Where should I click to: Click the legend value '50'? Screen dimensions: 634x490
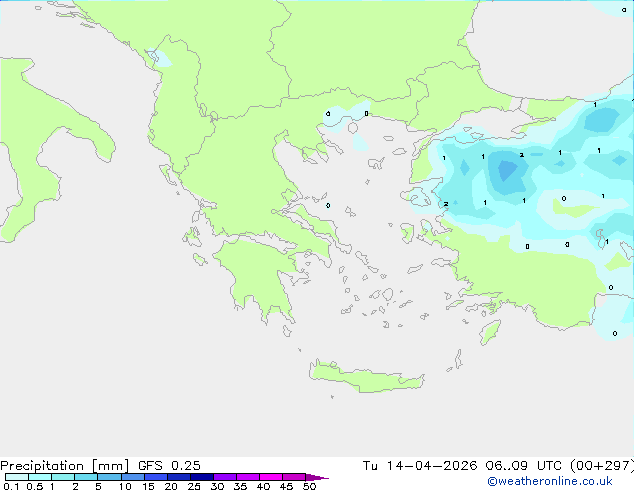tap(309, 486)
